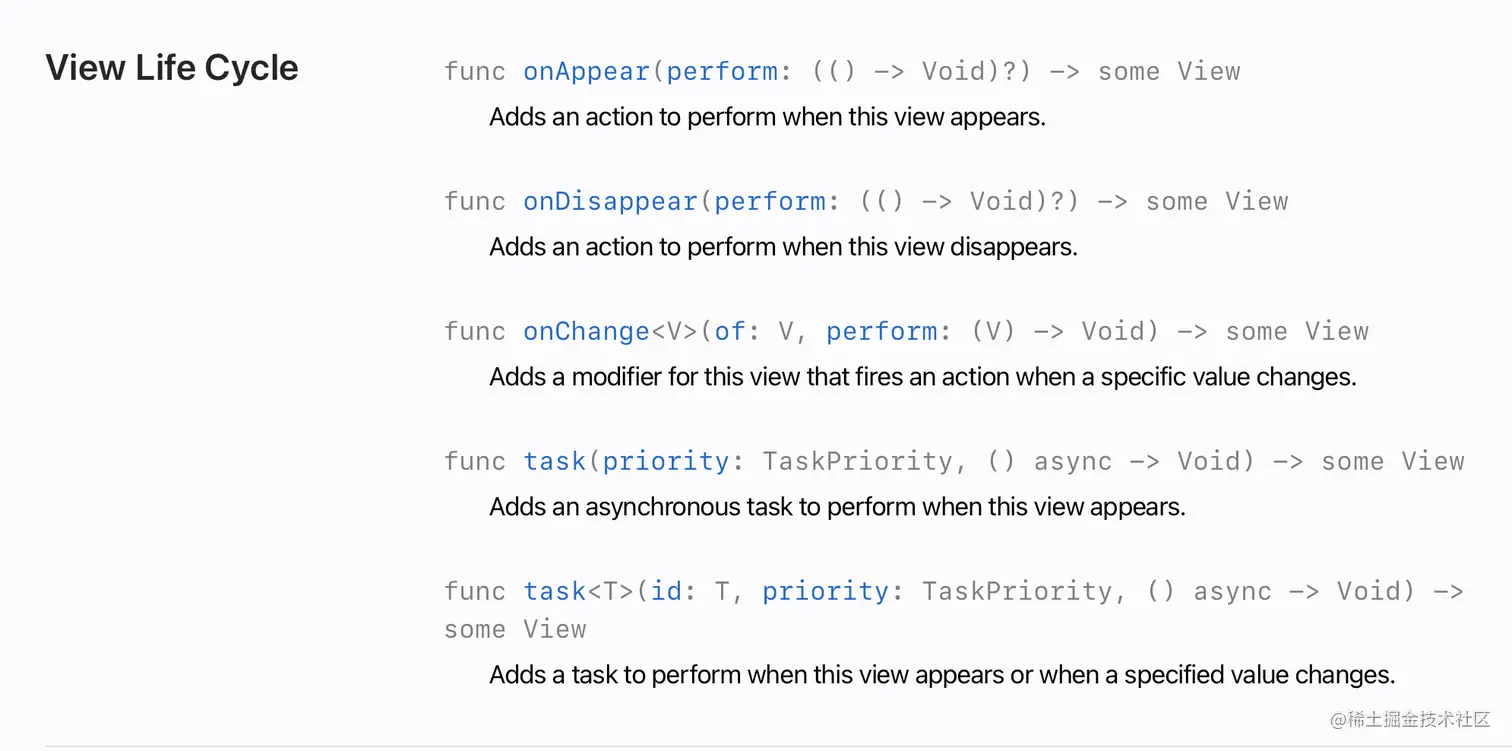Click the priority parameter in task<T> signature
Screen dimensions: 1512x751
pos(825,592)
